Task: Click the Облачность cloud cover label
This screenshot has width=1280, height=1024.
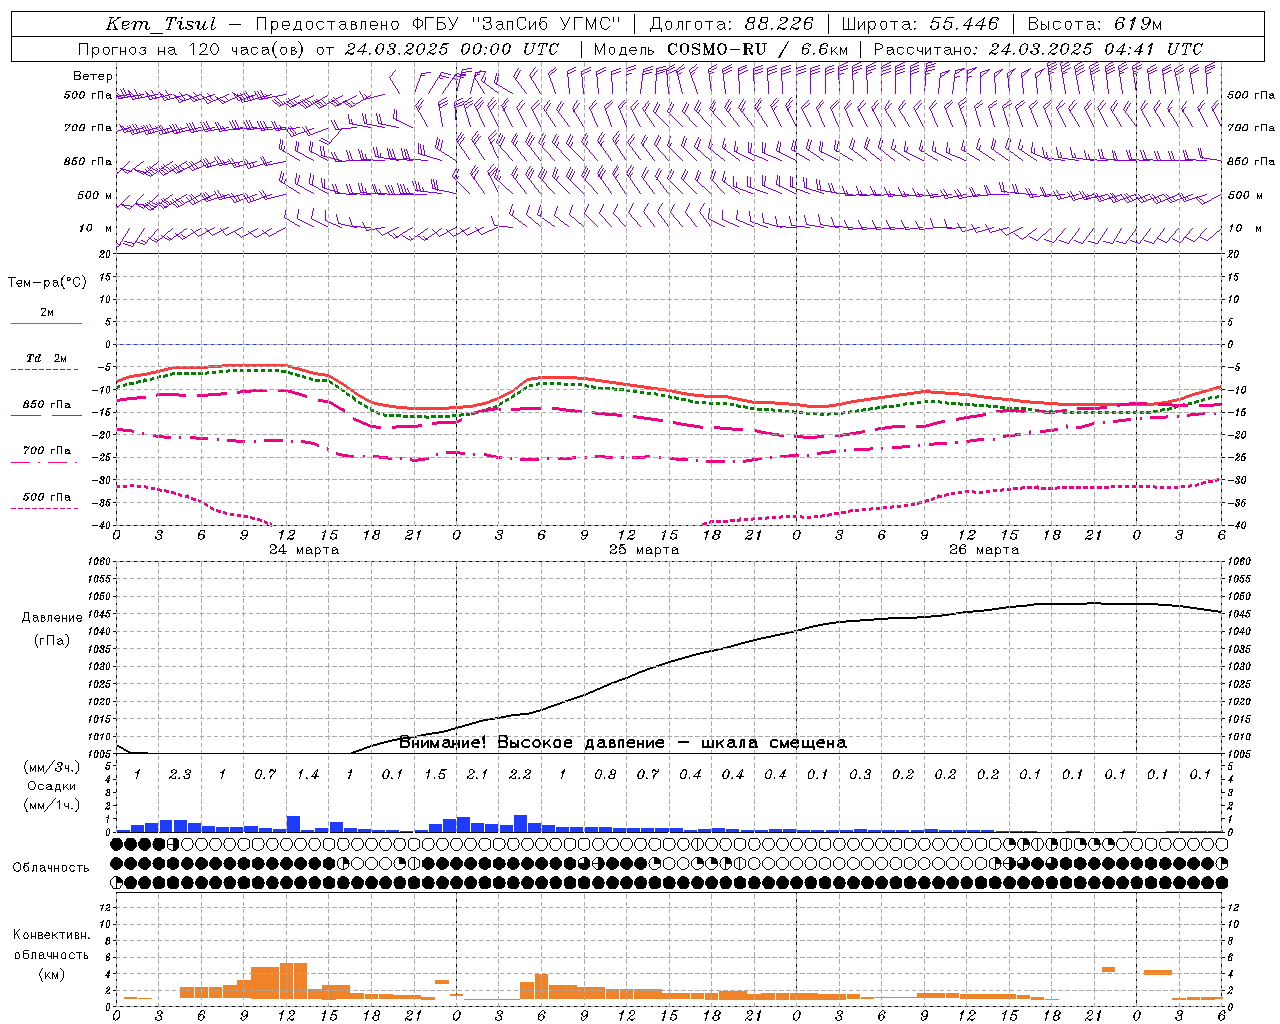Action: tap(51, 867)
